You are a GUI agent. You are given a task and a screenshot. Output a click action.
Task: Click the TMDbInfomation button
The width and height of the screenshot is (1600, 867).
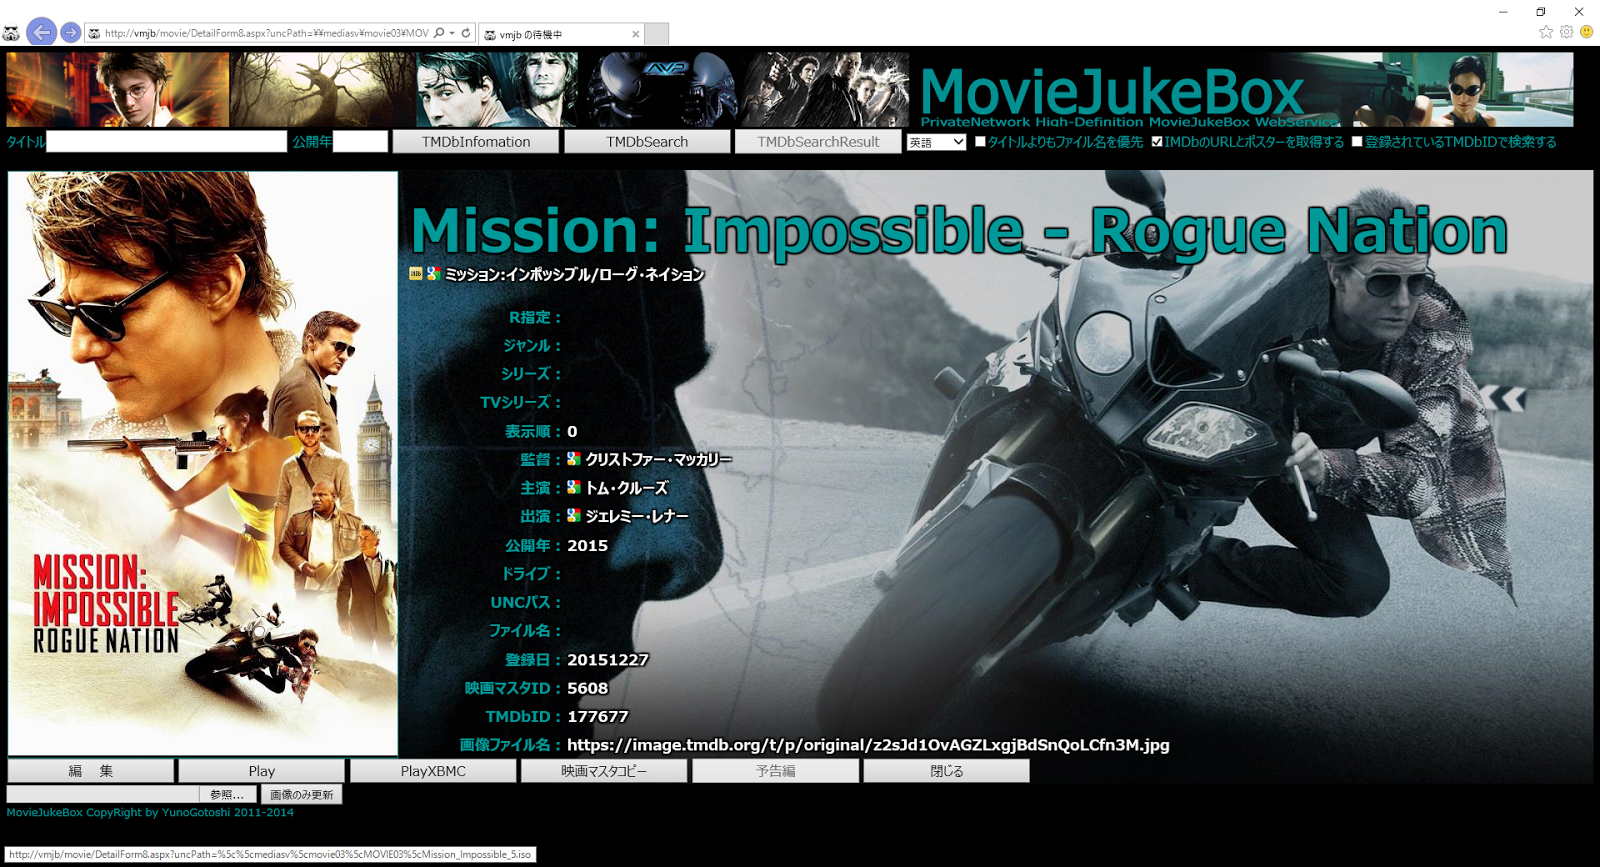pos(476,142)
